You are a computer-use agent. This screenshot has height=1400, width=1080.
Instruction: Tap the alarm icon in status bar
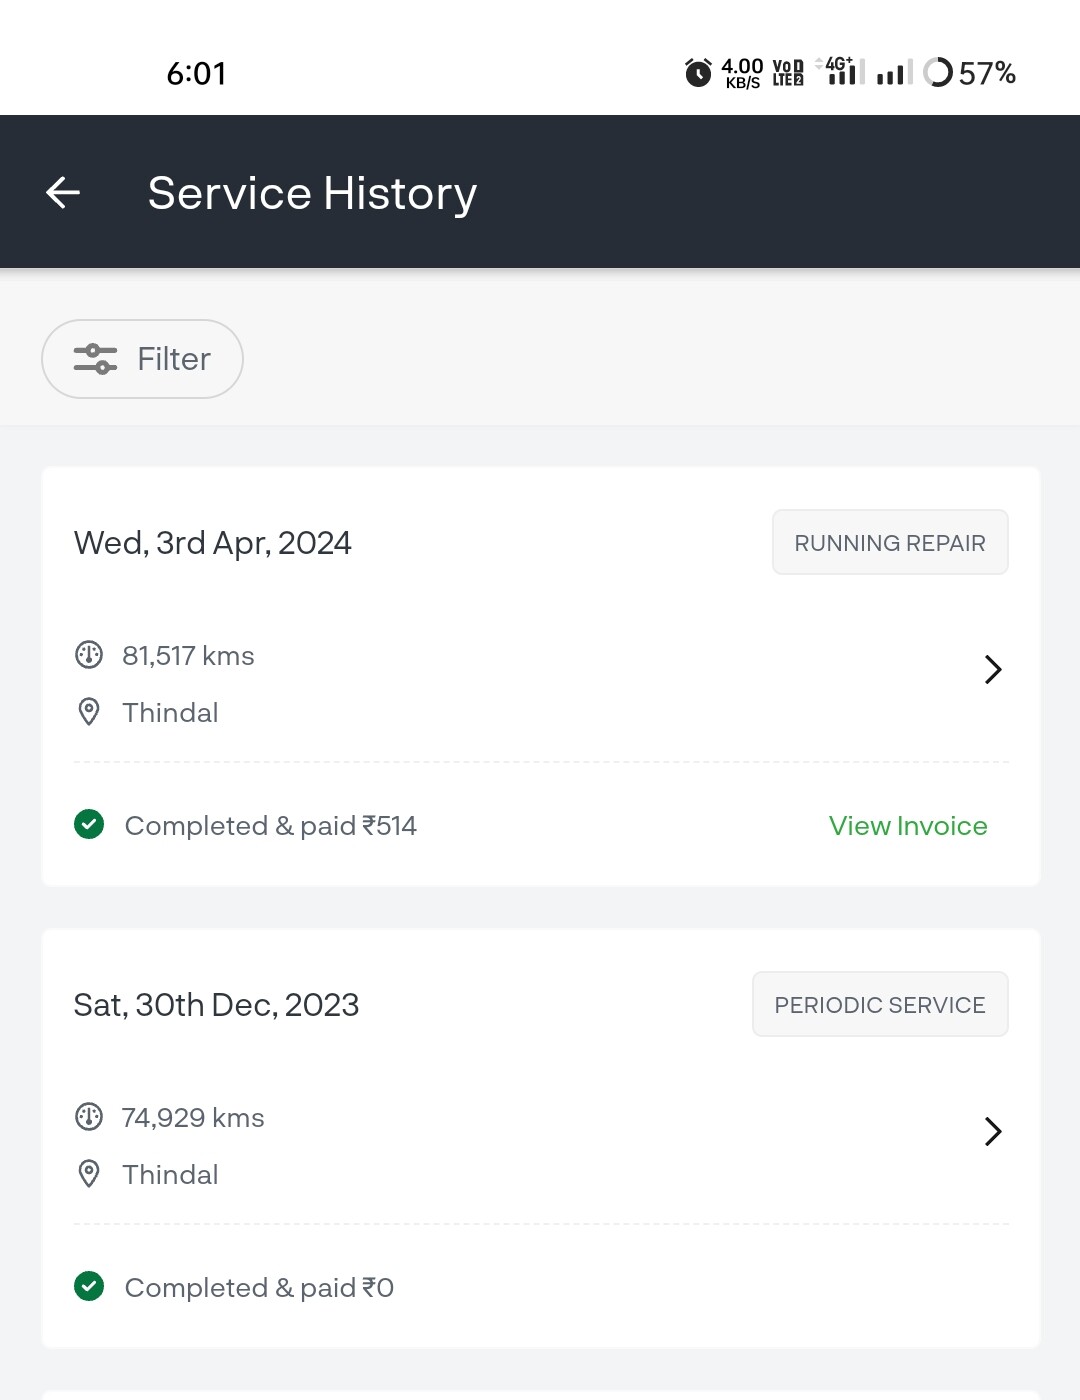point(698,72)
